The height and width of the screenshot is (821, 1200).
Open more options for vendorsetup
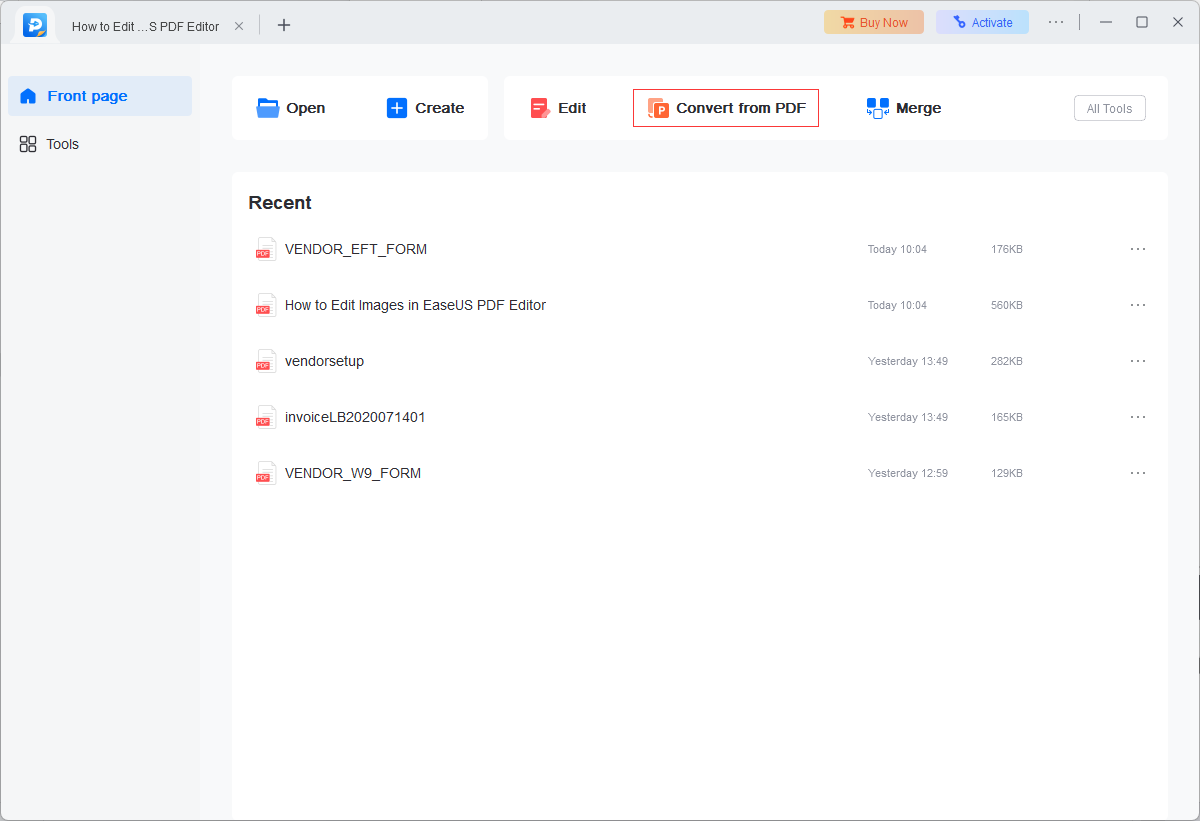pyautogui.click(x=1138, y=361)
